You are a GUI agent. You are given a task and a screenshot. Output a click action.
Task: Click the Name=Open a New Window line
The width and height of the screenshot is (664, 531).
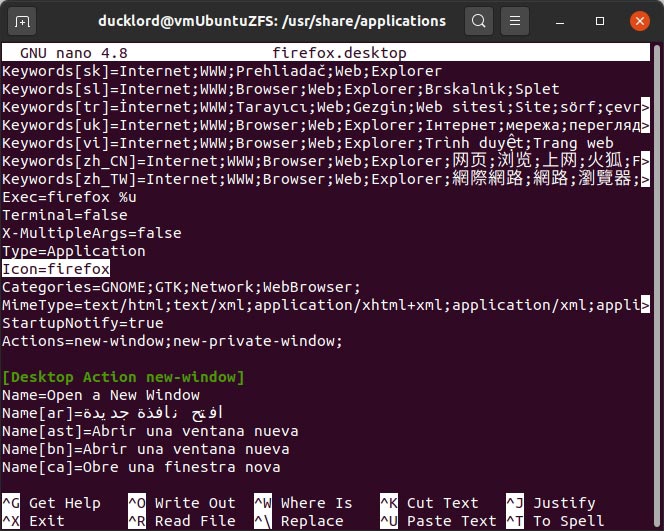click(x=101, y=395)
